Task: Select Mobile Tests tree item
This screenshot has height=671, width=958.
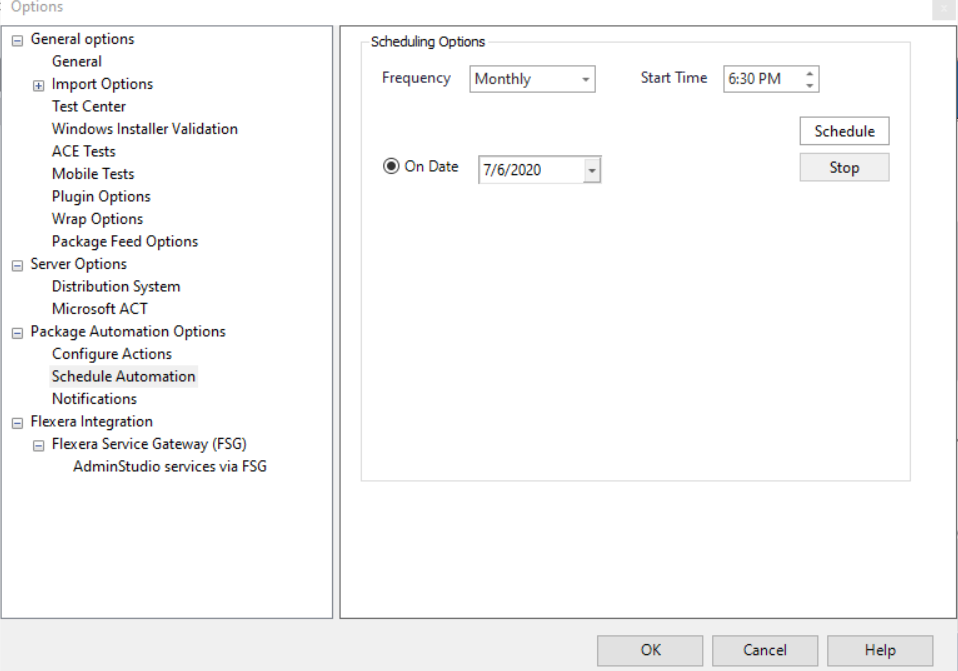Action: 93,174
